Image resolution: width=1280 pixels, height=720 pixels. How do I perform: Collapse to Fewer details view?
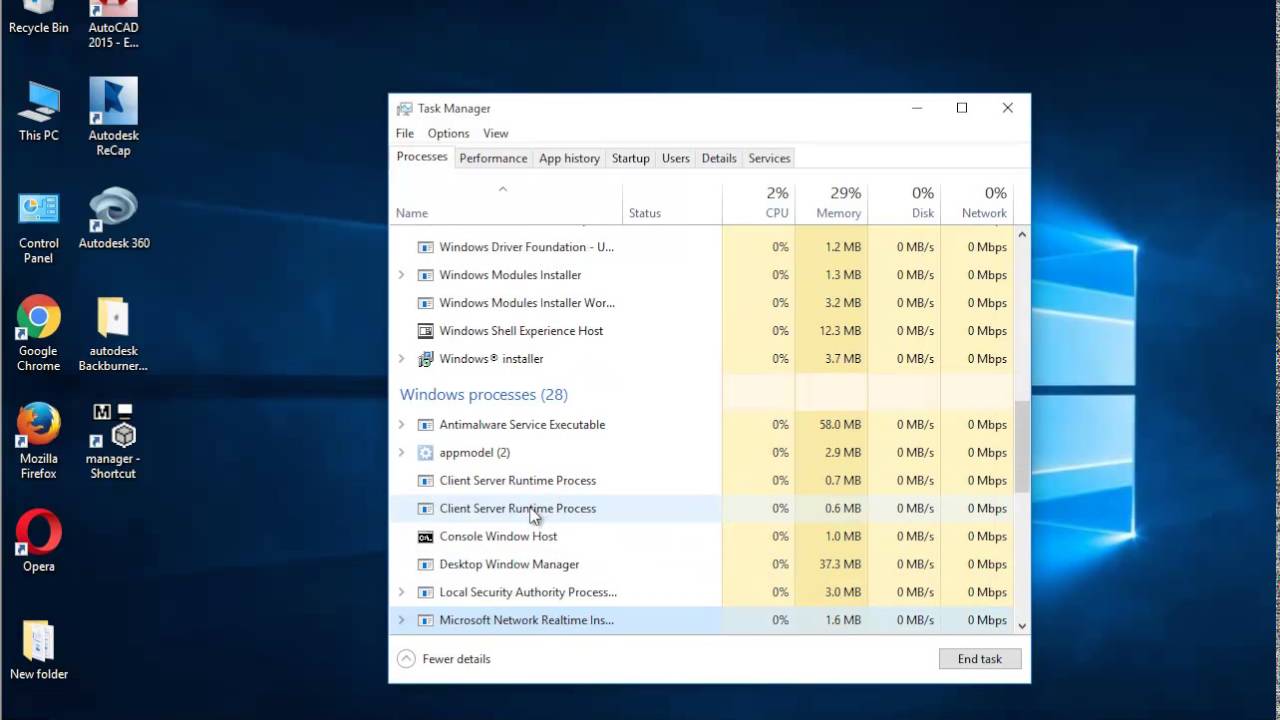point(444,659)
